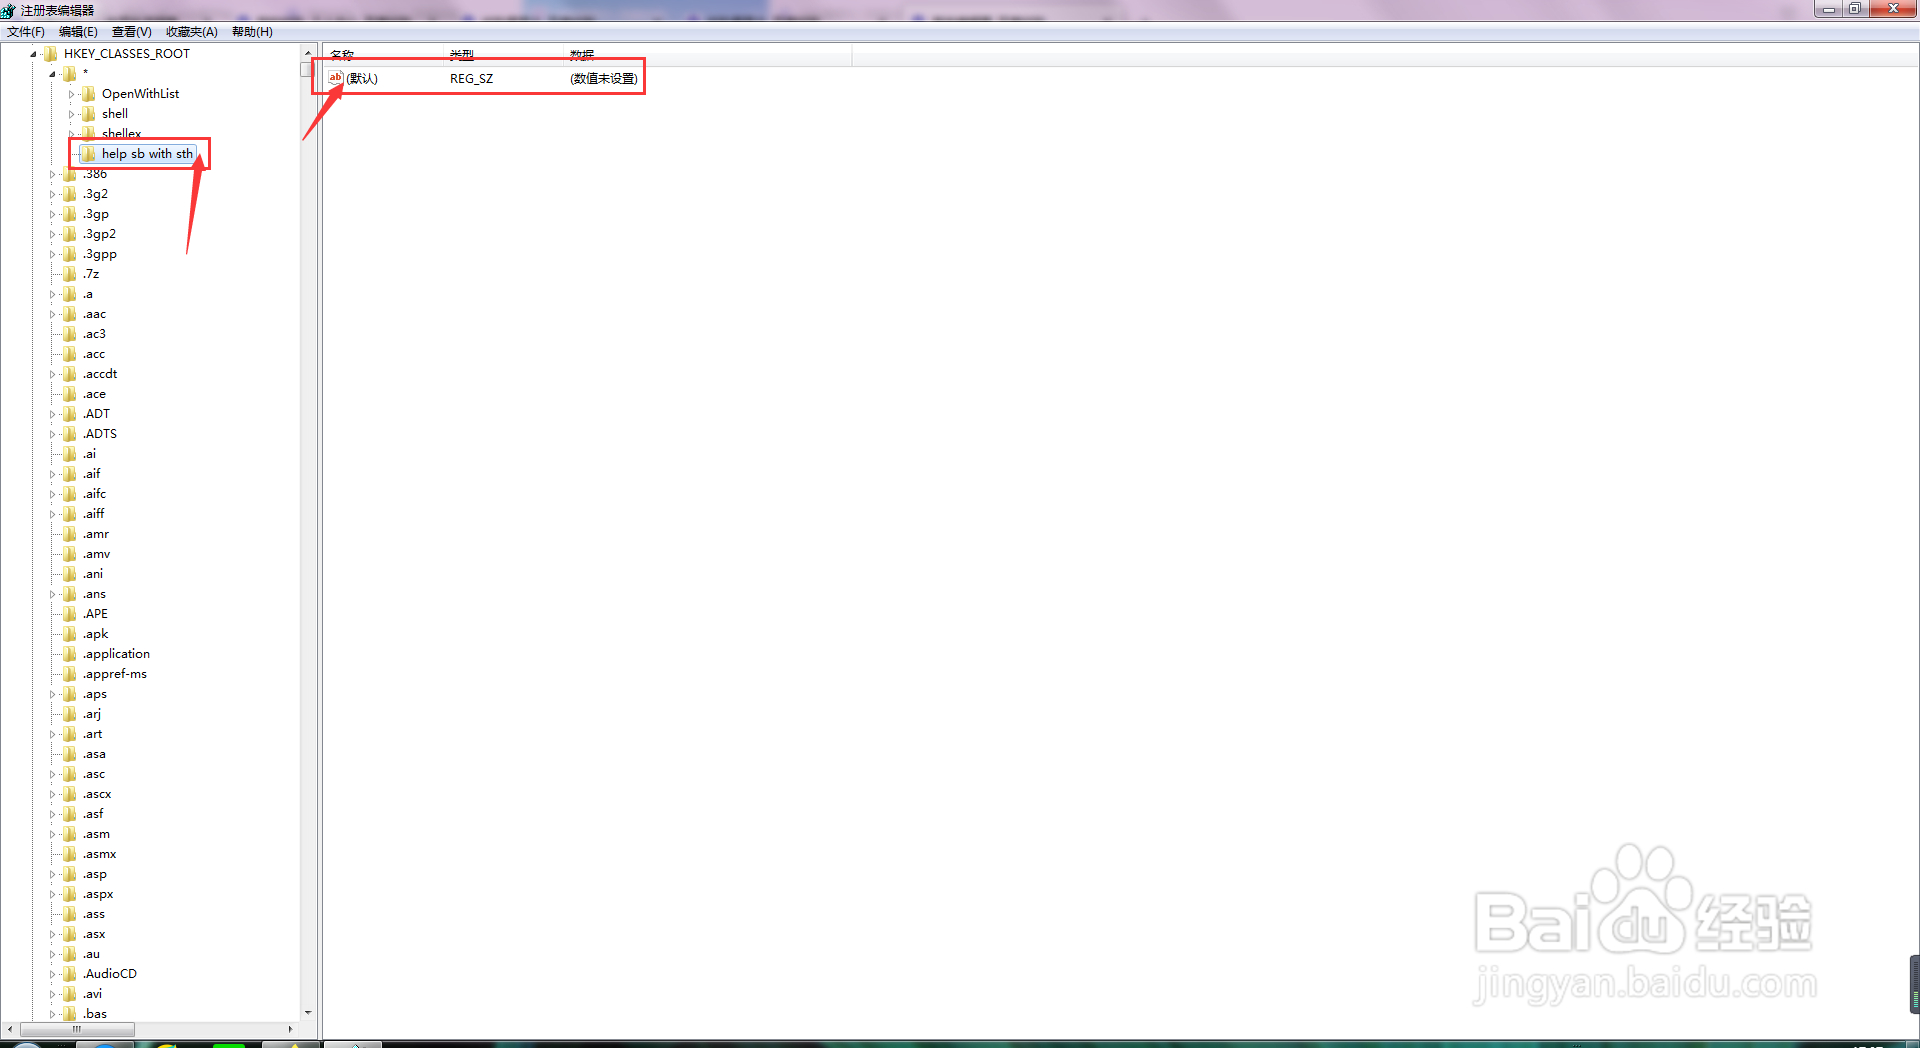The height and width of the screenshot is (1048, 1920).
Task: Click the 类型 column header
Action: pyautogui.click(x=505, y=55)
